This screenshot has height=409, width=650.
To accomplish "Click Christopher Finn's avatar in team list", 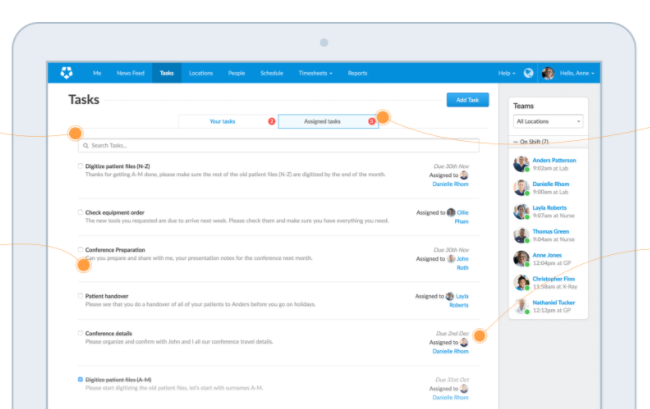I will coord(521,283).
